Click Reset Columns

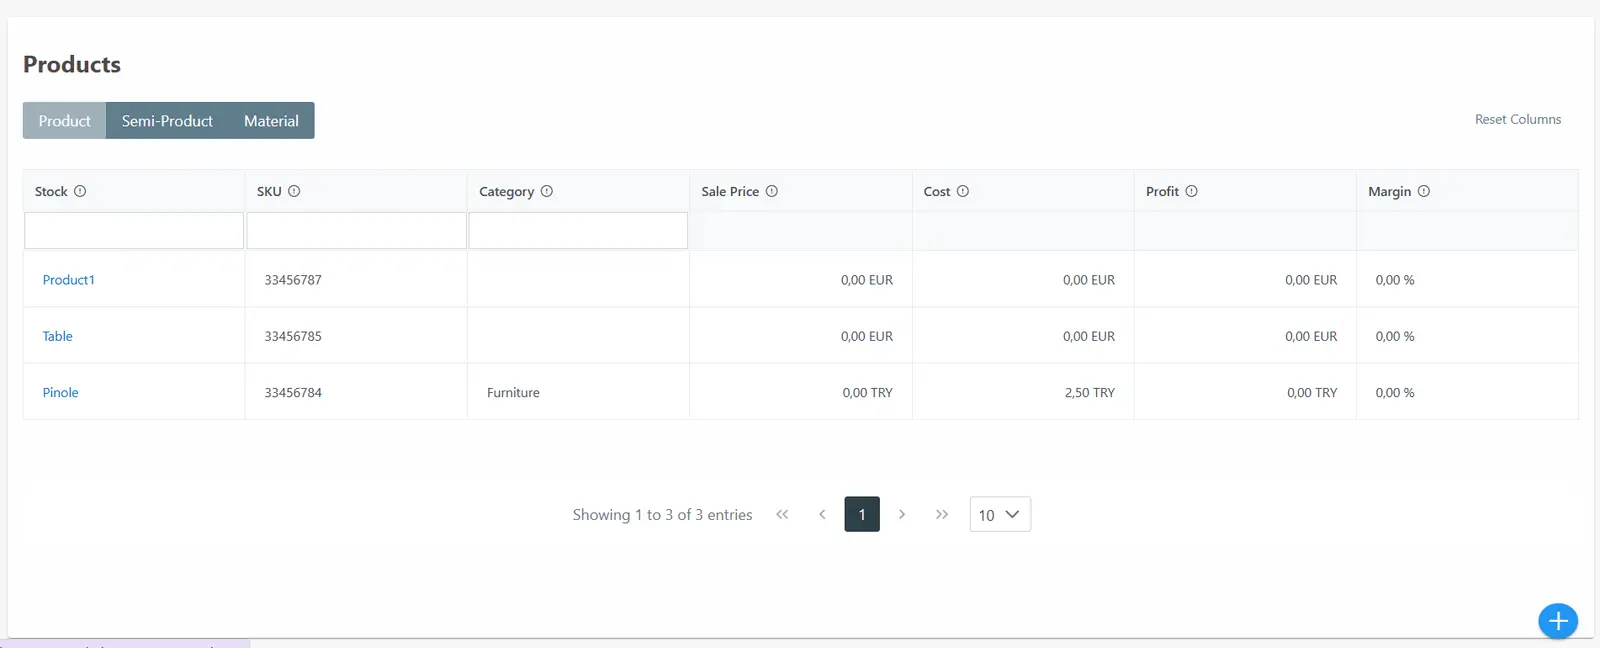click(1518, 119)
